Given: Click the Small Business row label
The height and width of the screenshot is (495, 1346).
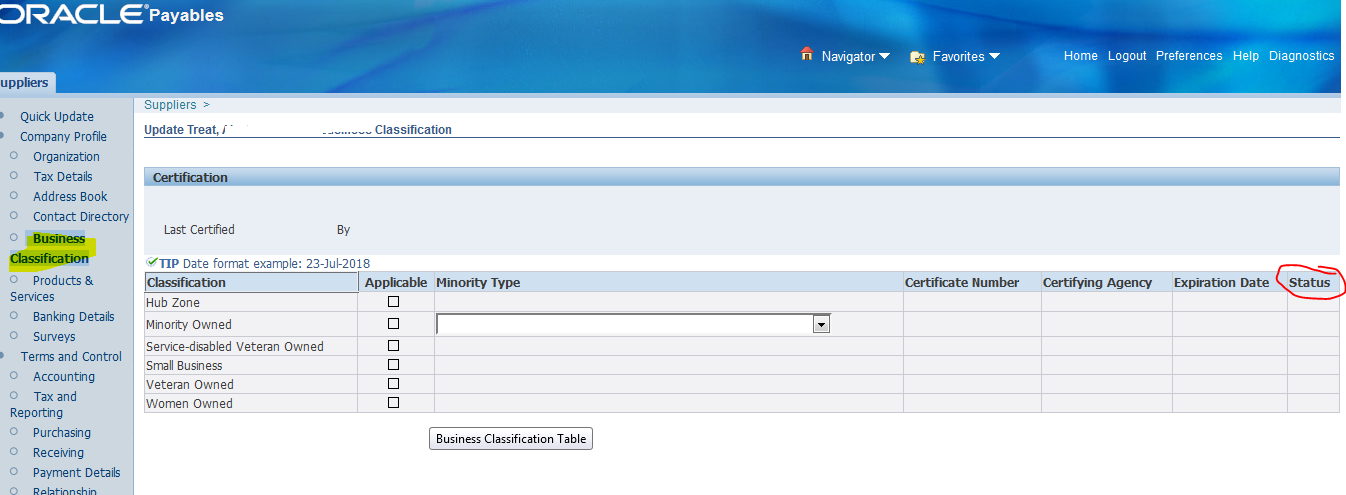Looking at the screenshot, I should coord(184,365).
